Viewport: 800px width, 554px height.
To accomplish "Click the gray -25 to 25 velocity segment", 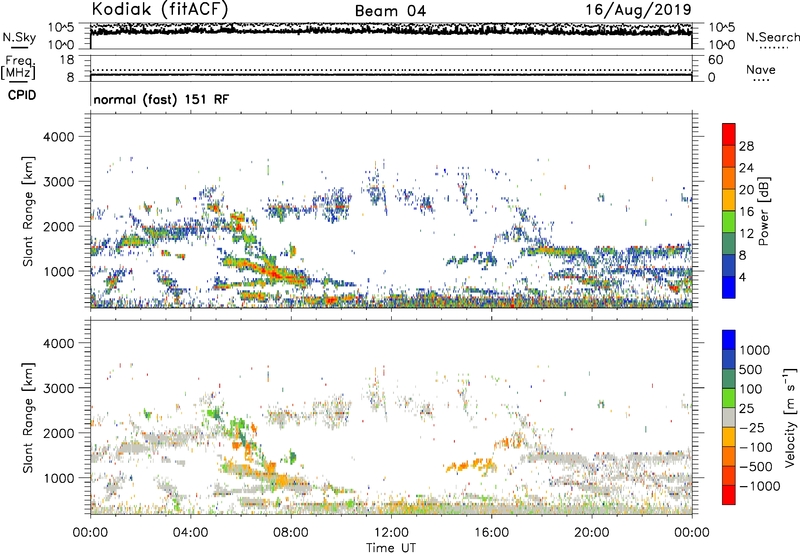I will pyautogui.click(x=729, y=417).
